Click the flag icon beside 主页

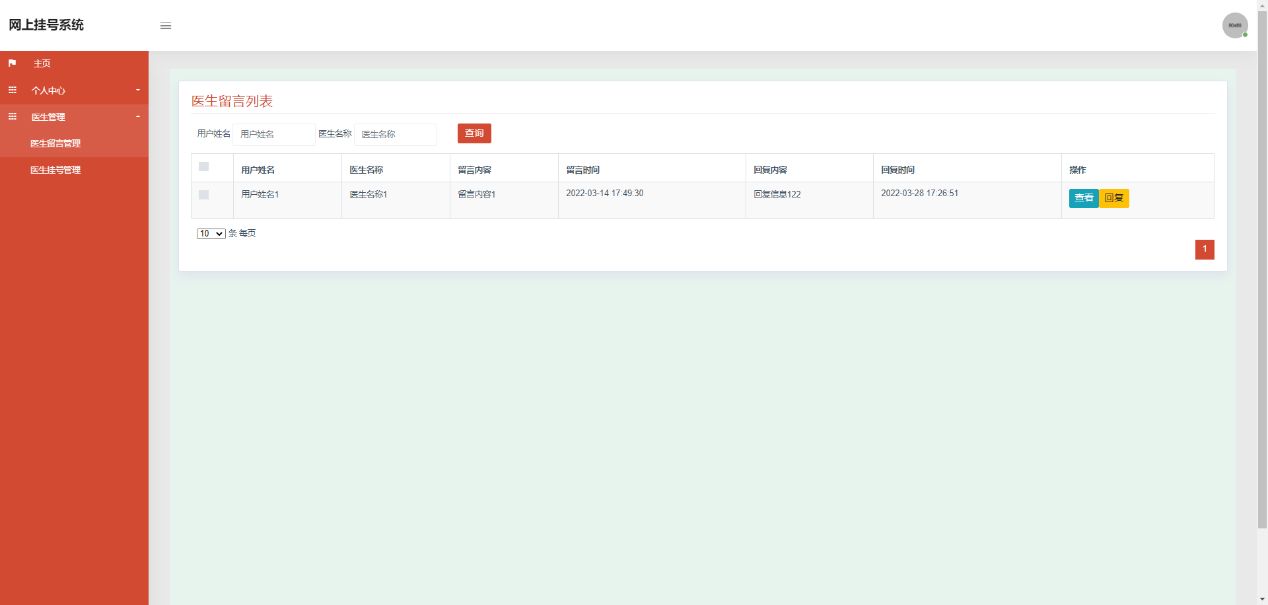tap(12, 63)
